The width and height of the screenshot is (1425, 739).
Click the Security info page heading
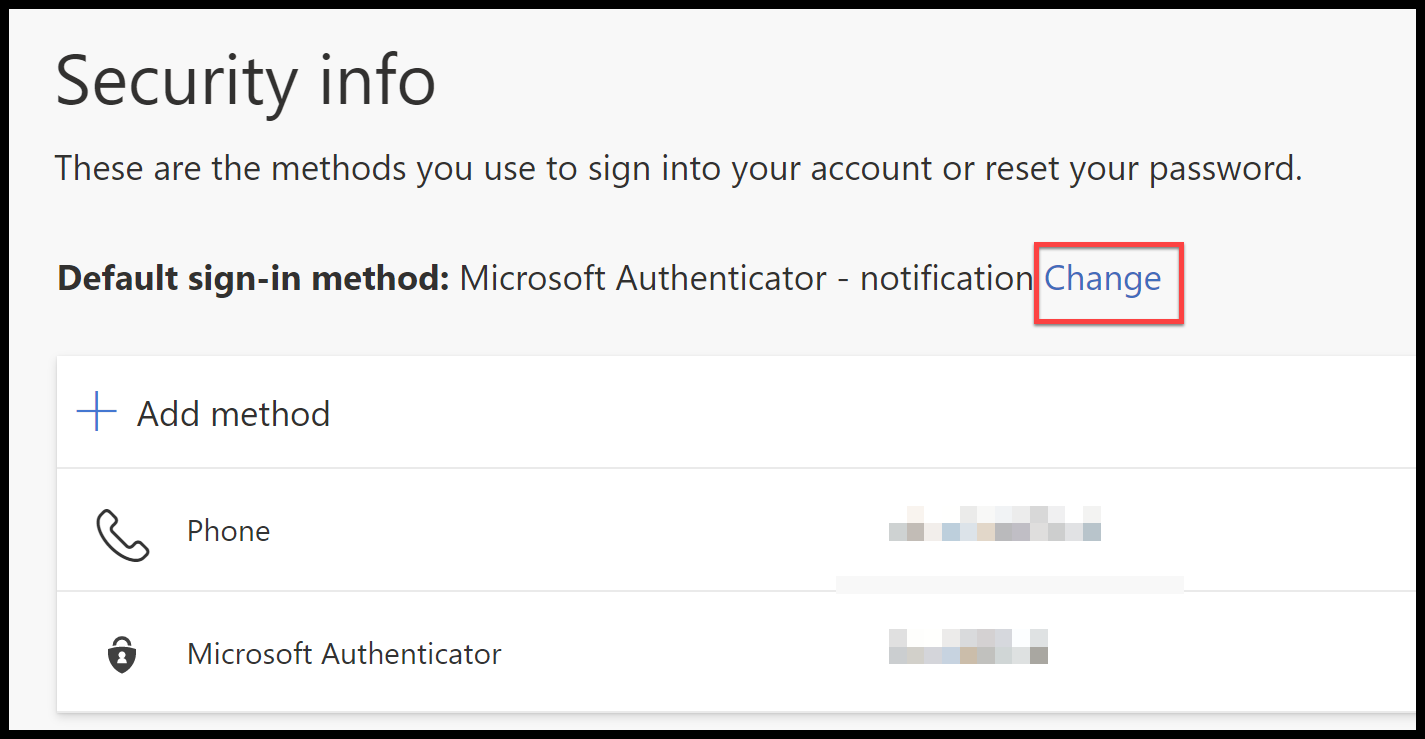pos(245,80)
